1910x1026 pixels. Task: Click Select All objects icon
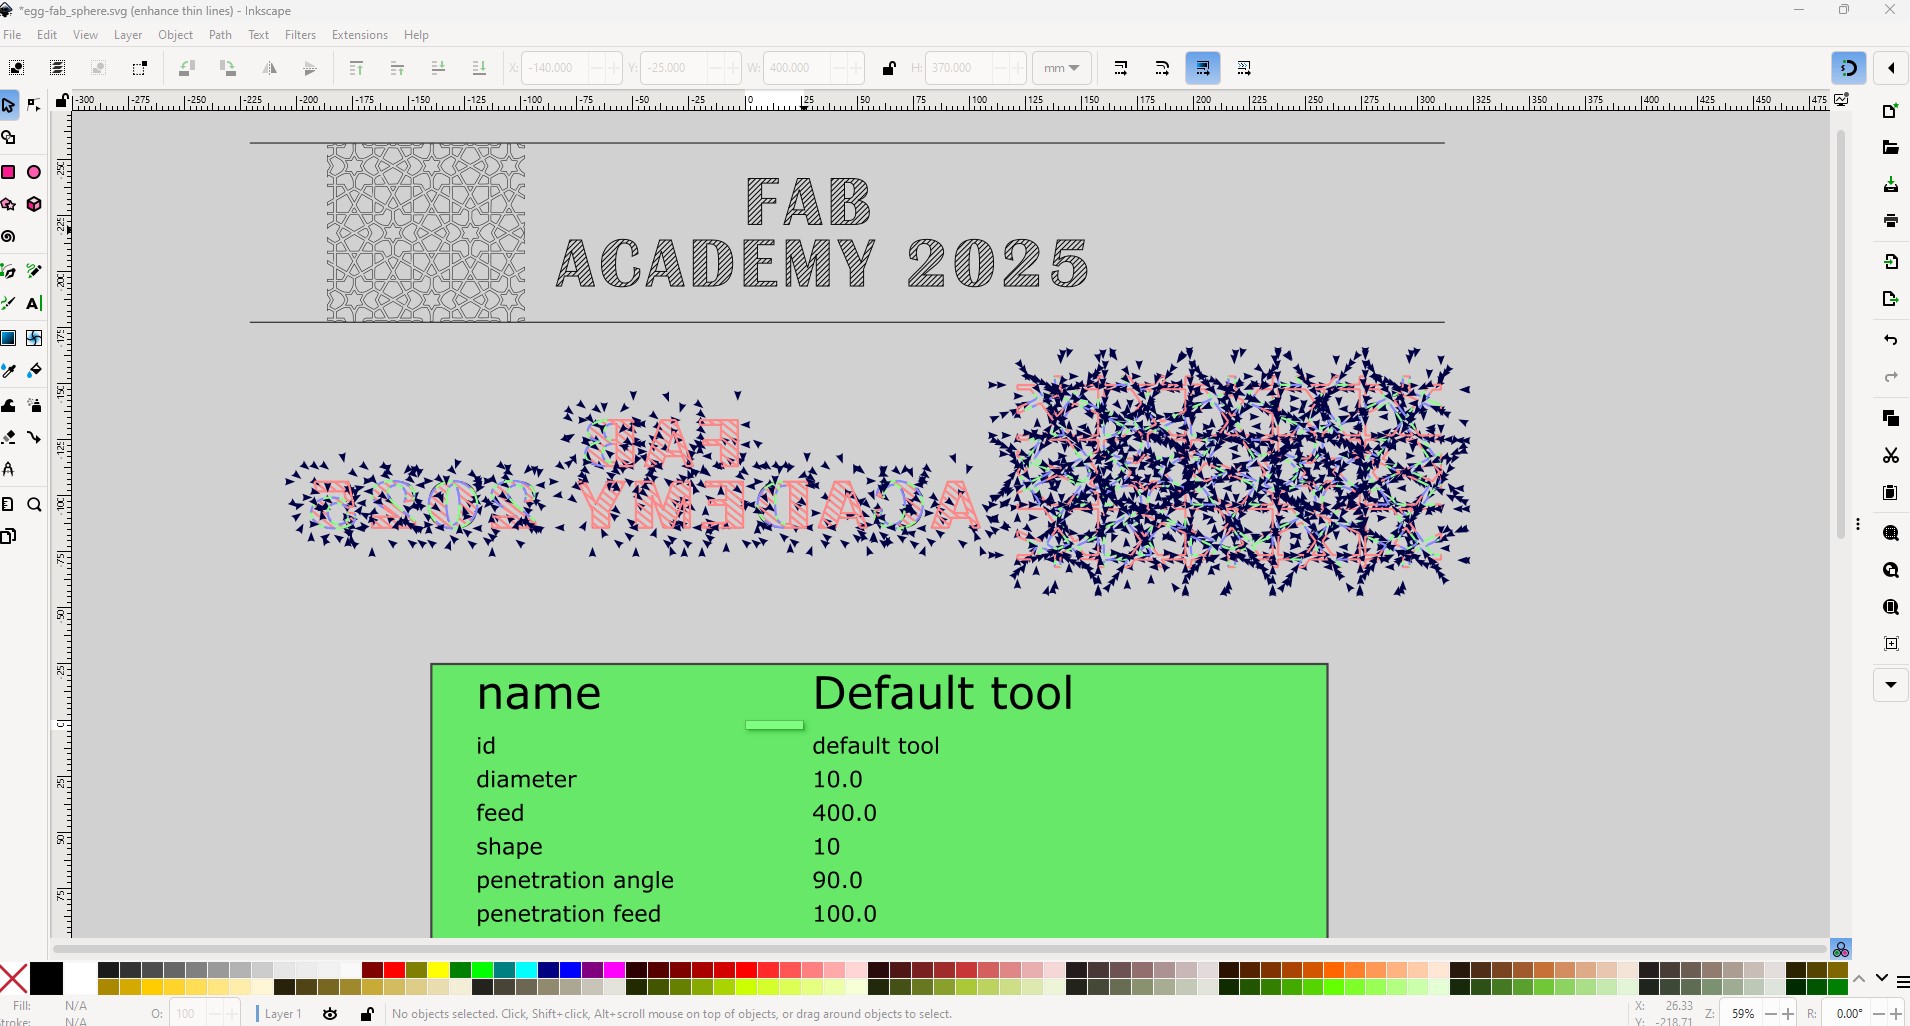pos(17,68)
